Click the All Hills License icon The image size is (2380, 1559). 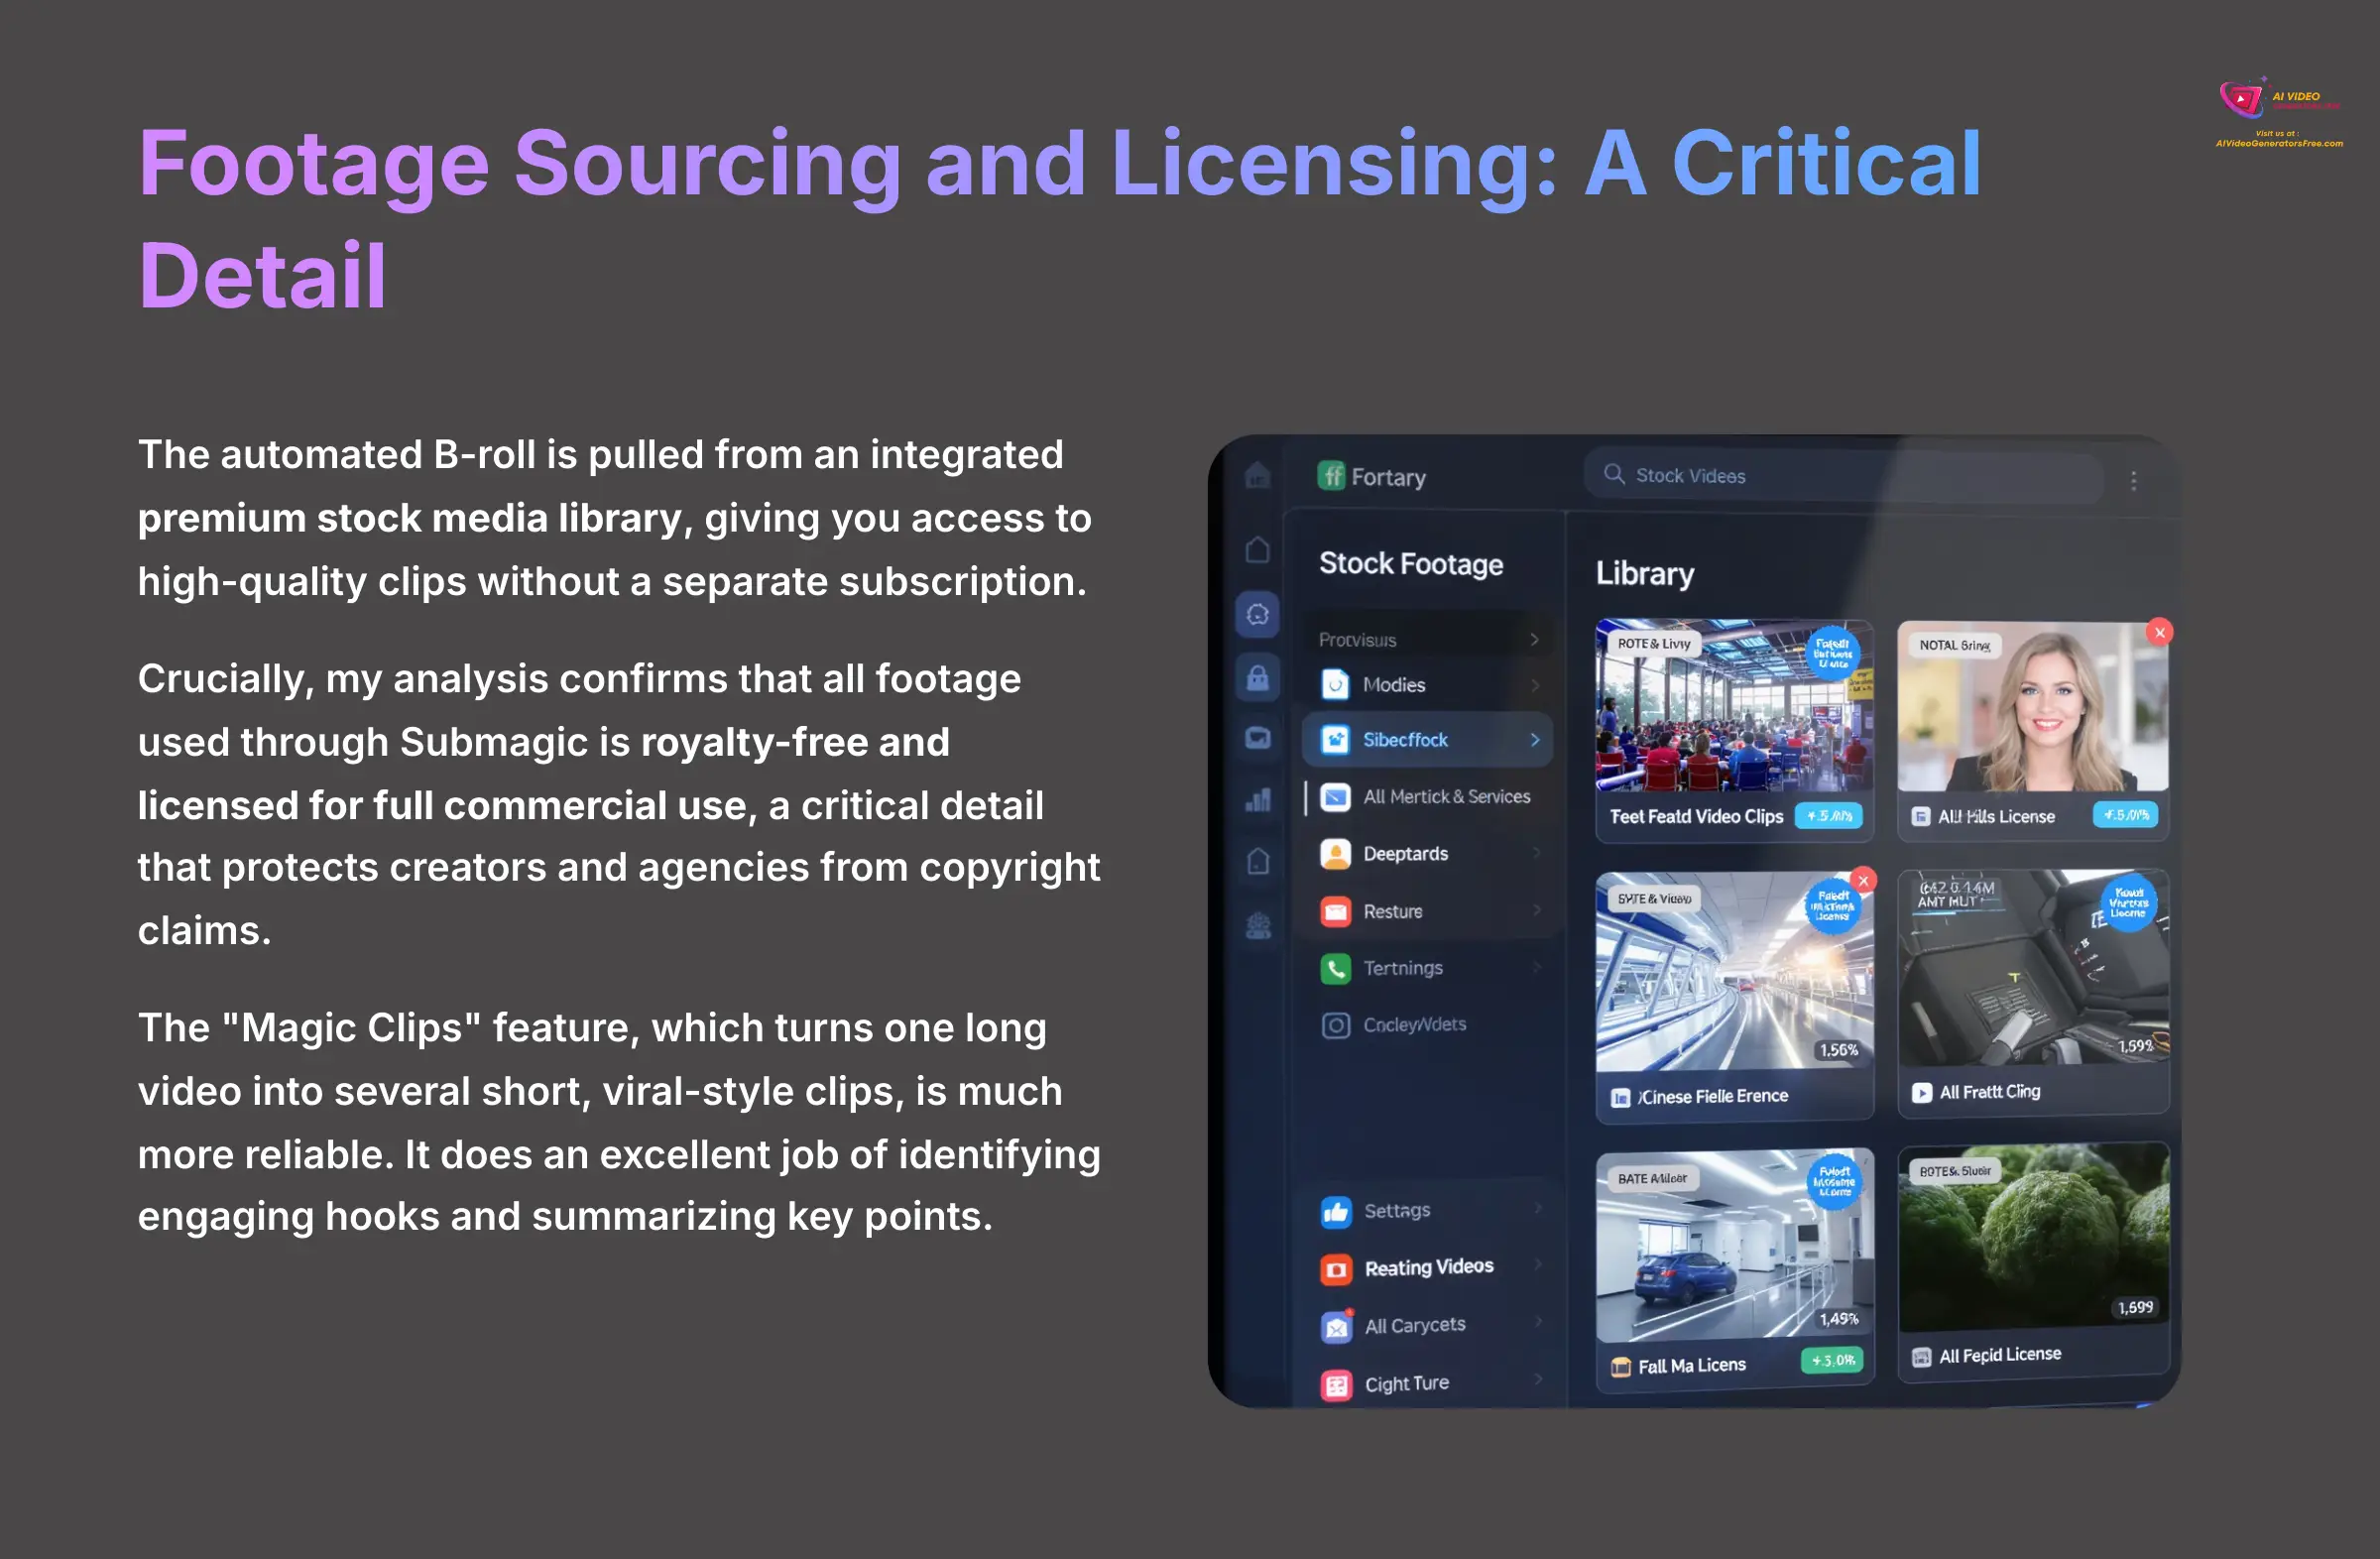tap(1920, 817)
